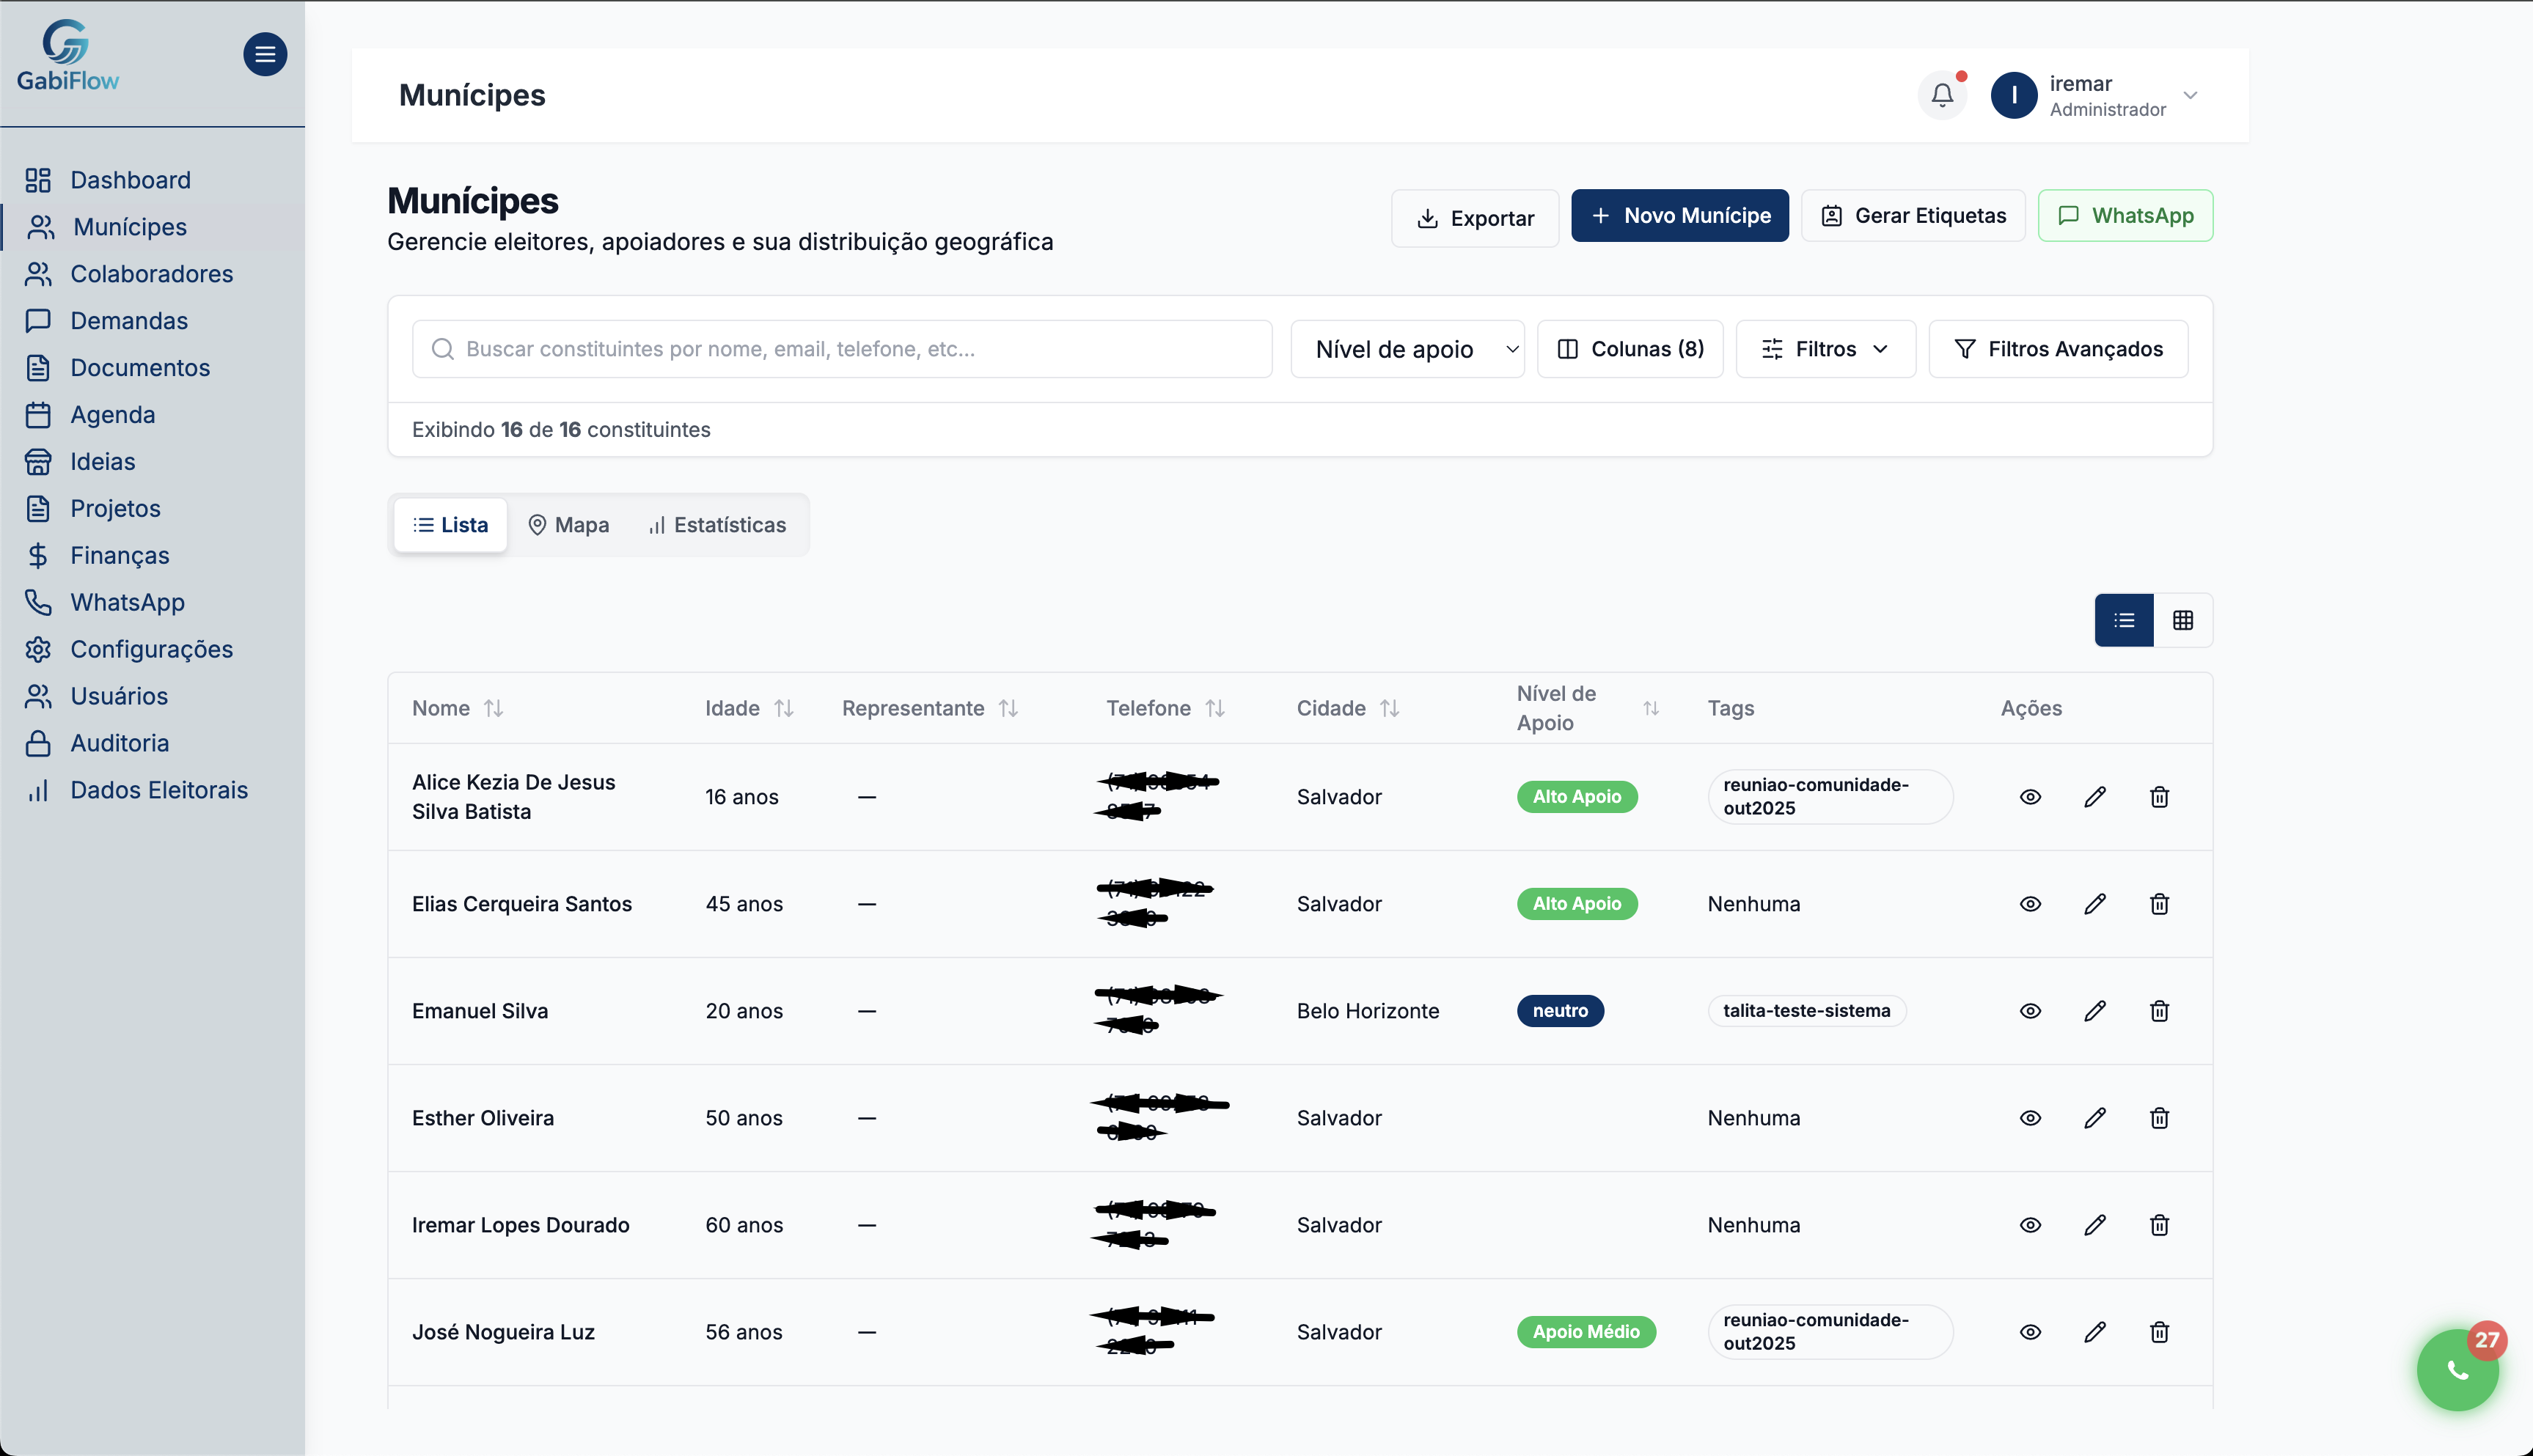Delete Emanuel Silva using trash icon
Image resolution: width=2533 pixels, height=1456 pixels.
coord(2159,1011)
